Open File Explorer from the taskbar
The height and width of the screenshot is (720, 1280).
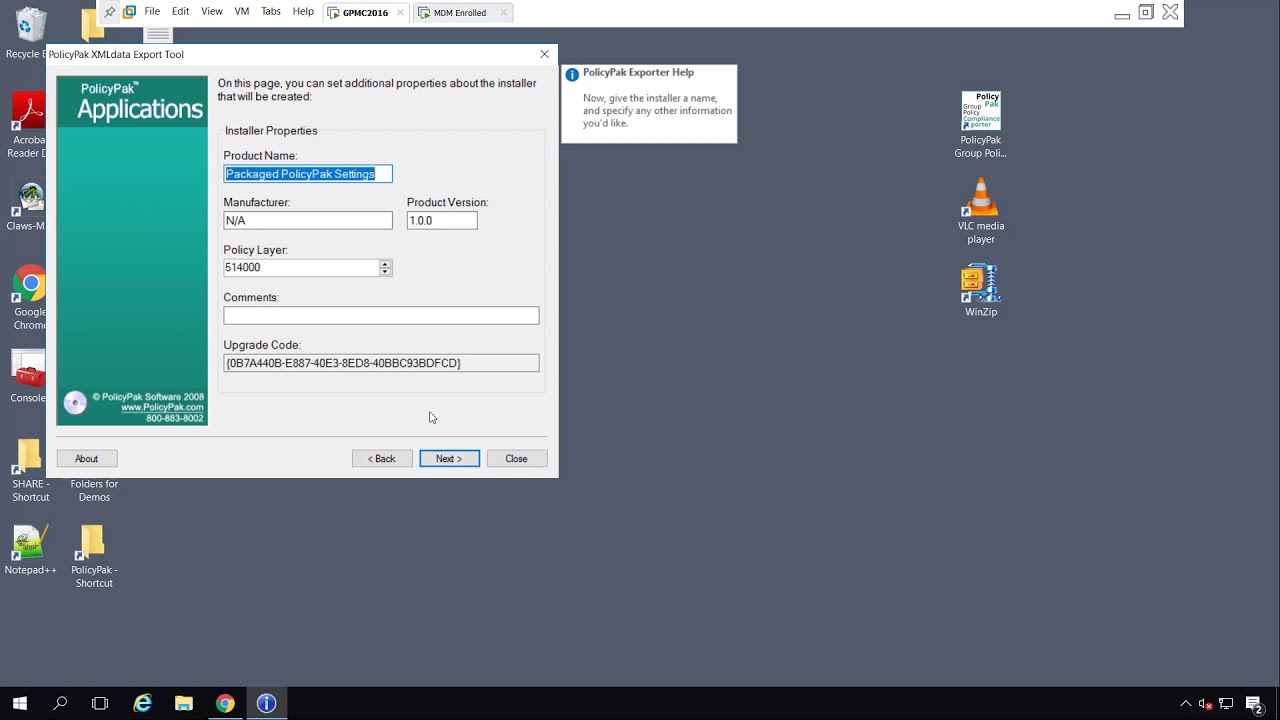click(184, 704)
